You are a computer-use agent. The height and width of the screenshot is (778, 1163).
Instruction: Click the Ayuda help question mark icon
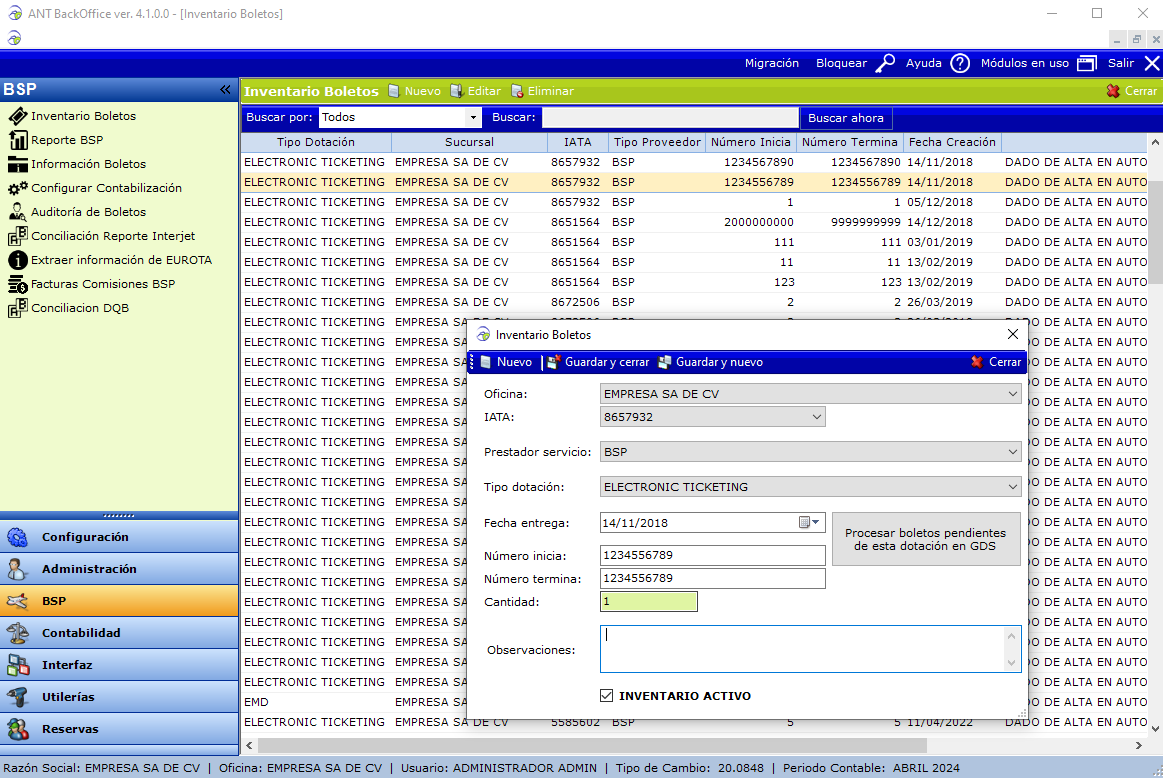point(960,63)
